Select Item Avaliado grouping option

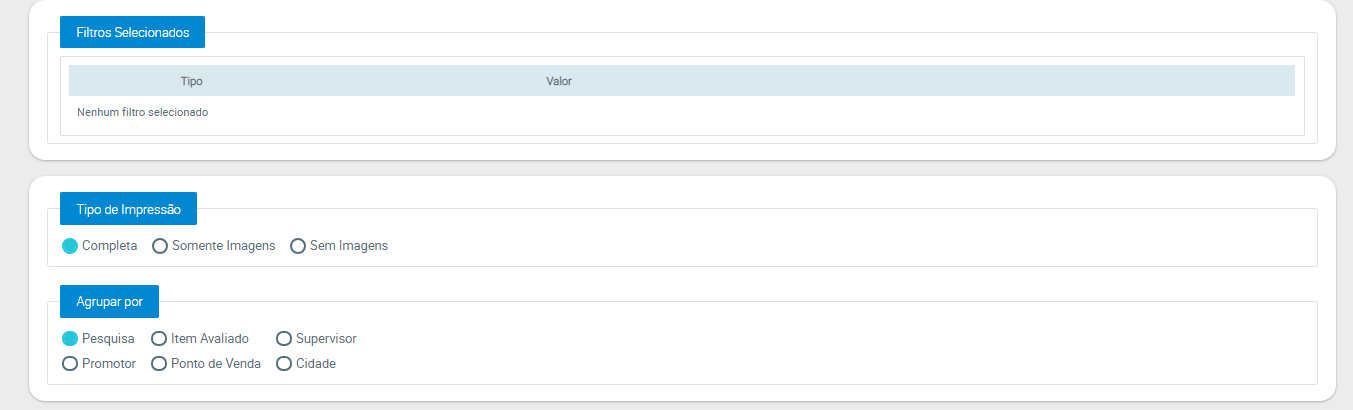pyautogui.click(x=159, y=338)
